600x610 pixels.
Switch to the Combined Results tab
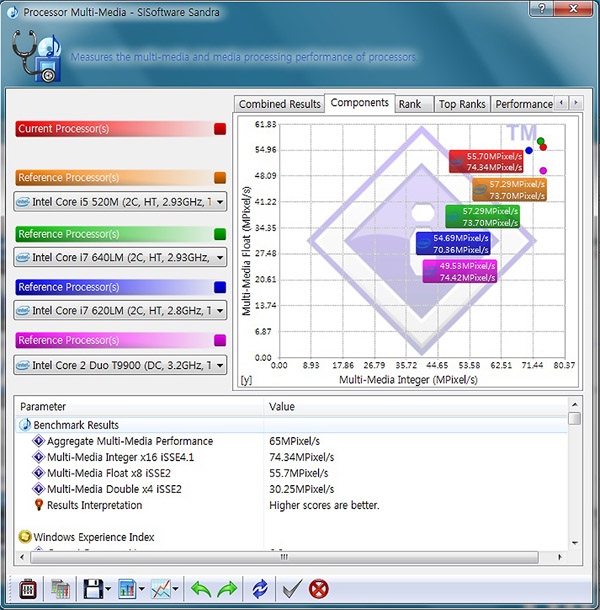279,104
